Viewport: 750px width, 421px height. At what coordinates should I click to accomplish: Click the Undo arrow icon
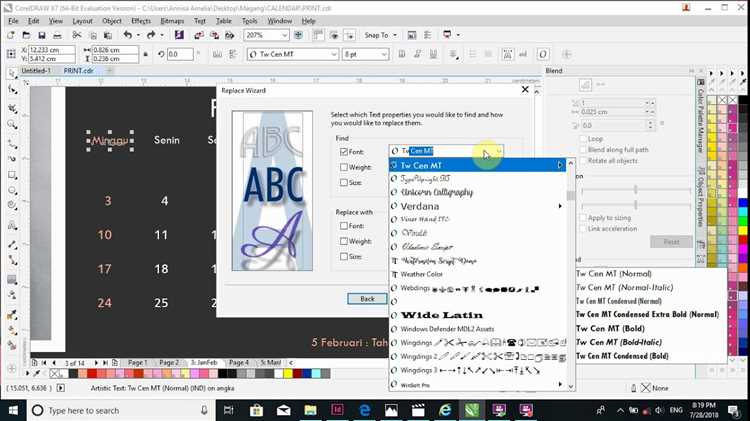click(127, 35)
